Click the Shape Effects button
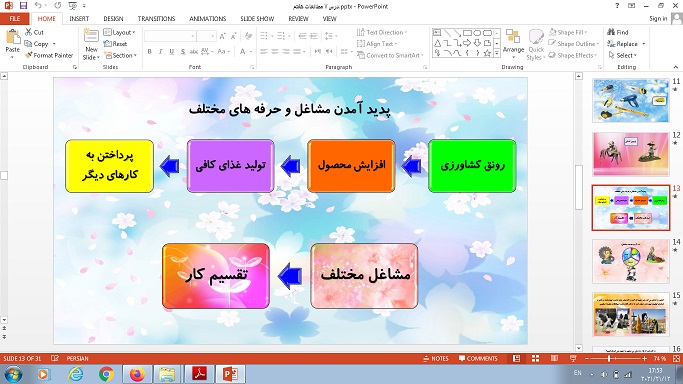683x384 pixels. coord(573,55)
